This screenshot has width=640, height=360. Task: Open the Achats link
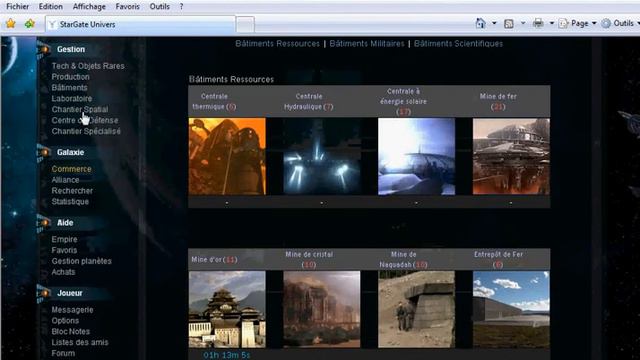coord(63,272)
